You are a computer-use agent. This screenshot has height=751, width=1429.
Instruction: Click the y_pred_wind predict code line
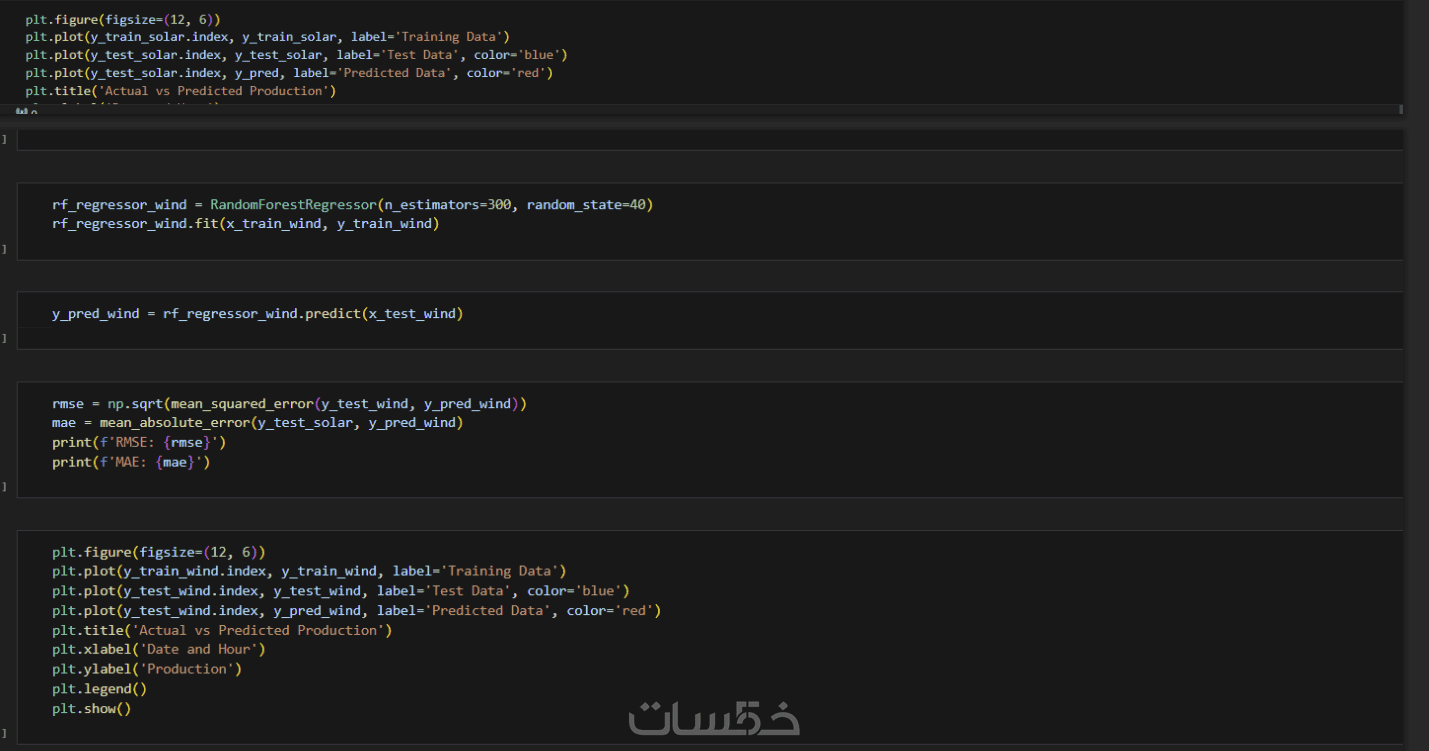[x=257, y=314]
